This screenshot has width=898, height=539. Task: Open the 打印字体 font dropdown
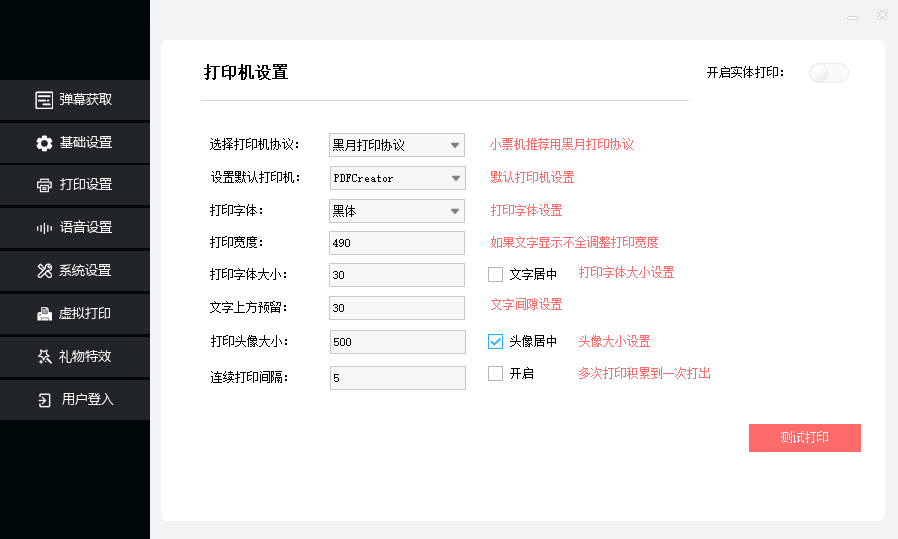point(397,211)
